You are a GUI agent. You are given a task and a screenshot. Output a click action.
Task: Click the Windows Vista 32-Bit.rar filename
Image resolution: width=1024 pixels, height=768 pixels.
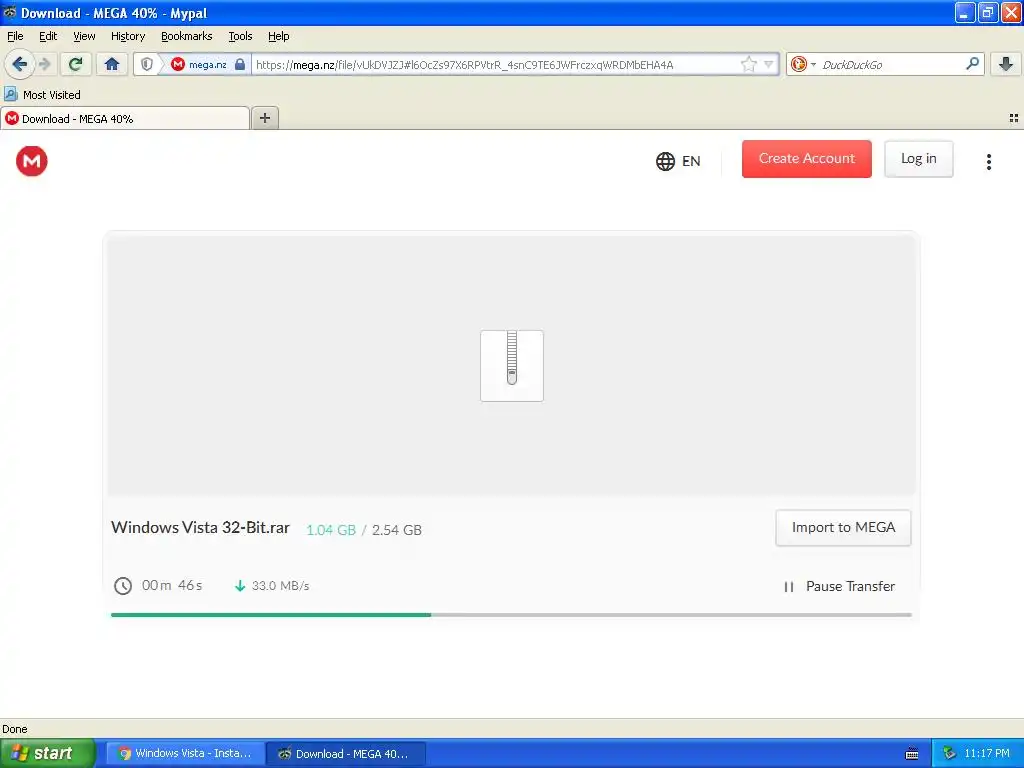coord(200,528)
